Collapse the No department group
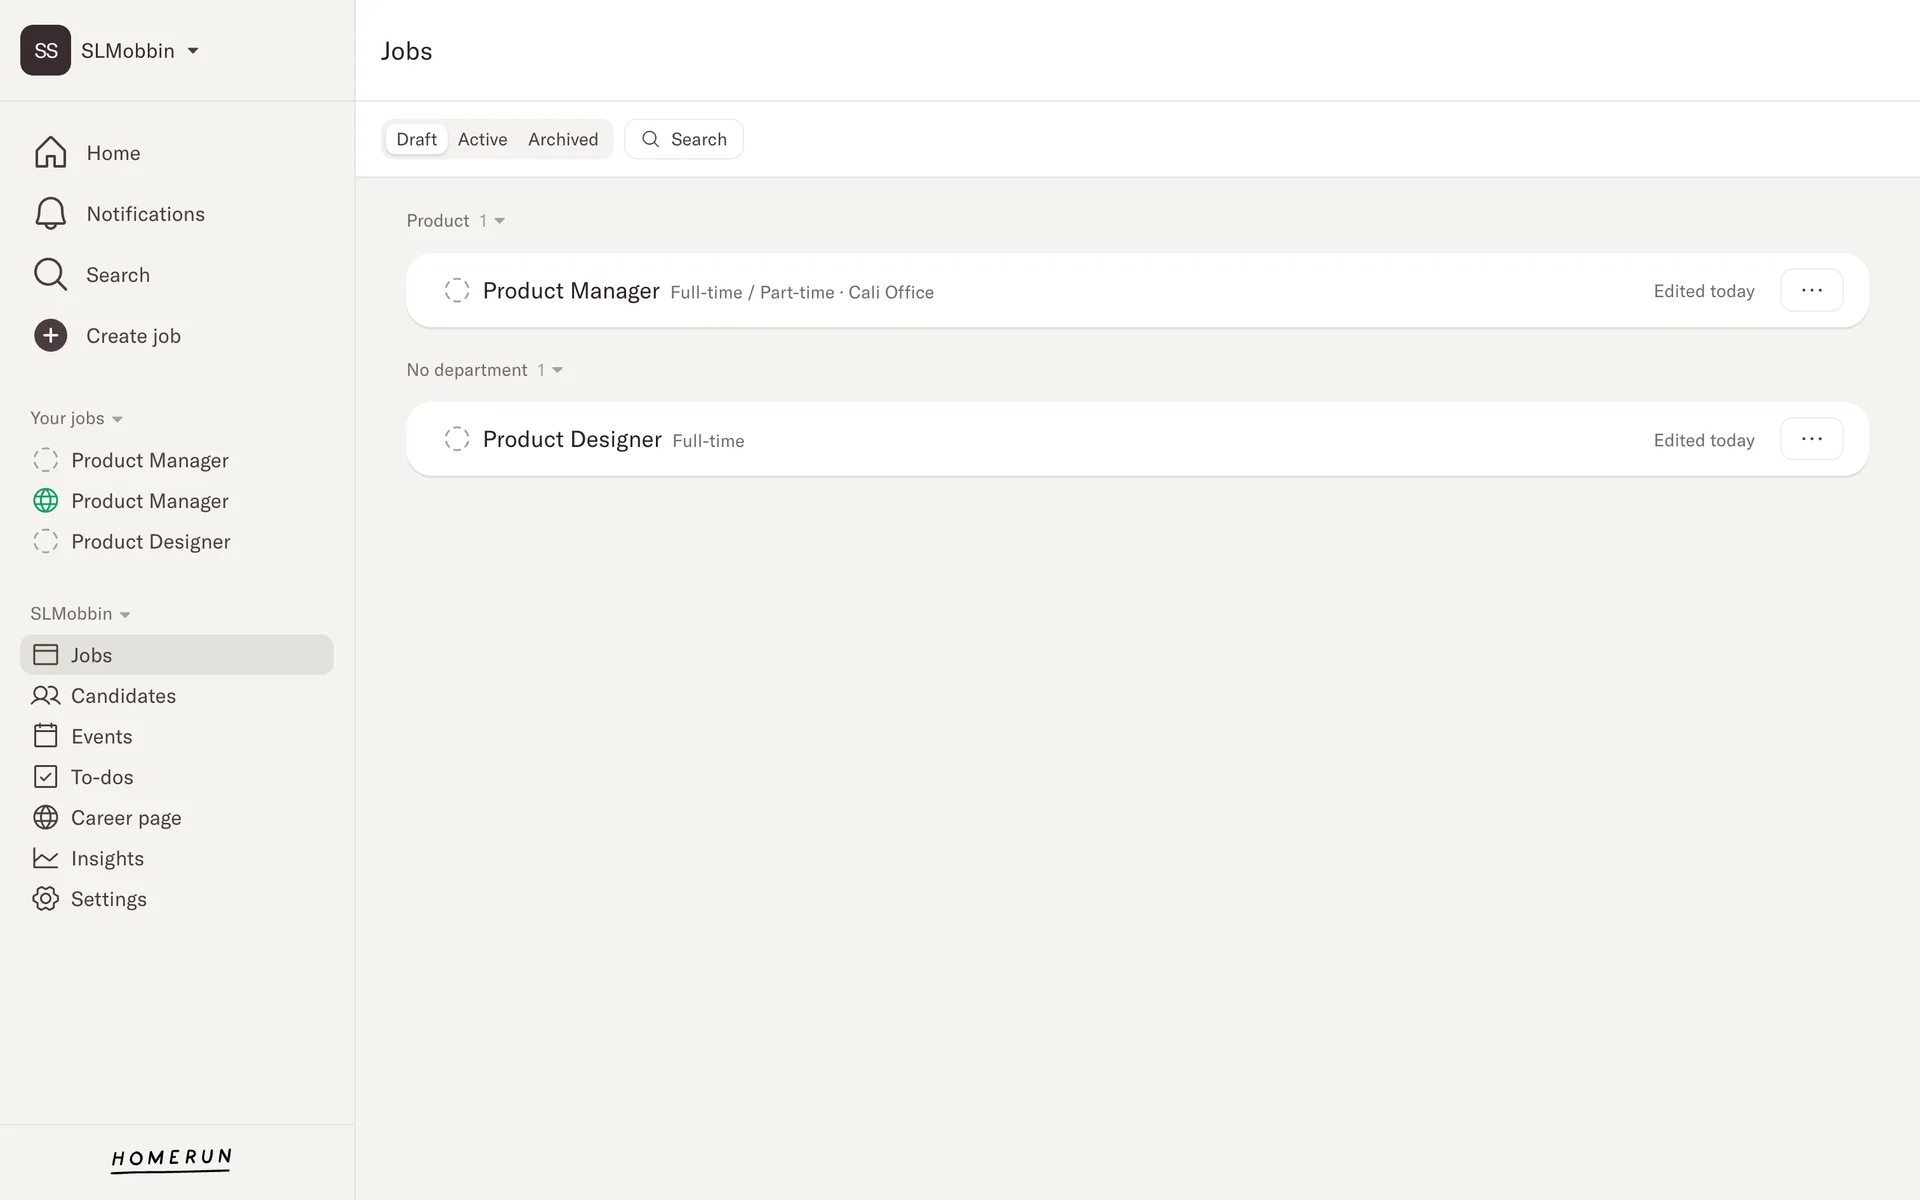 point(557,370)
